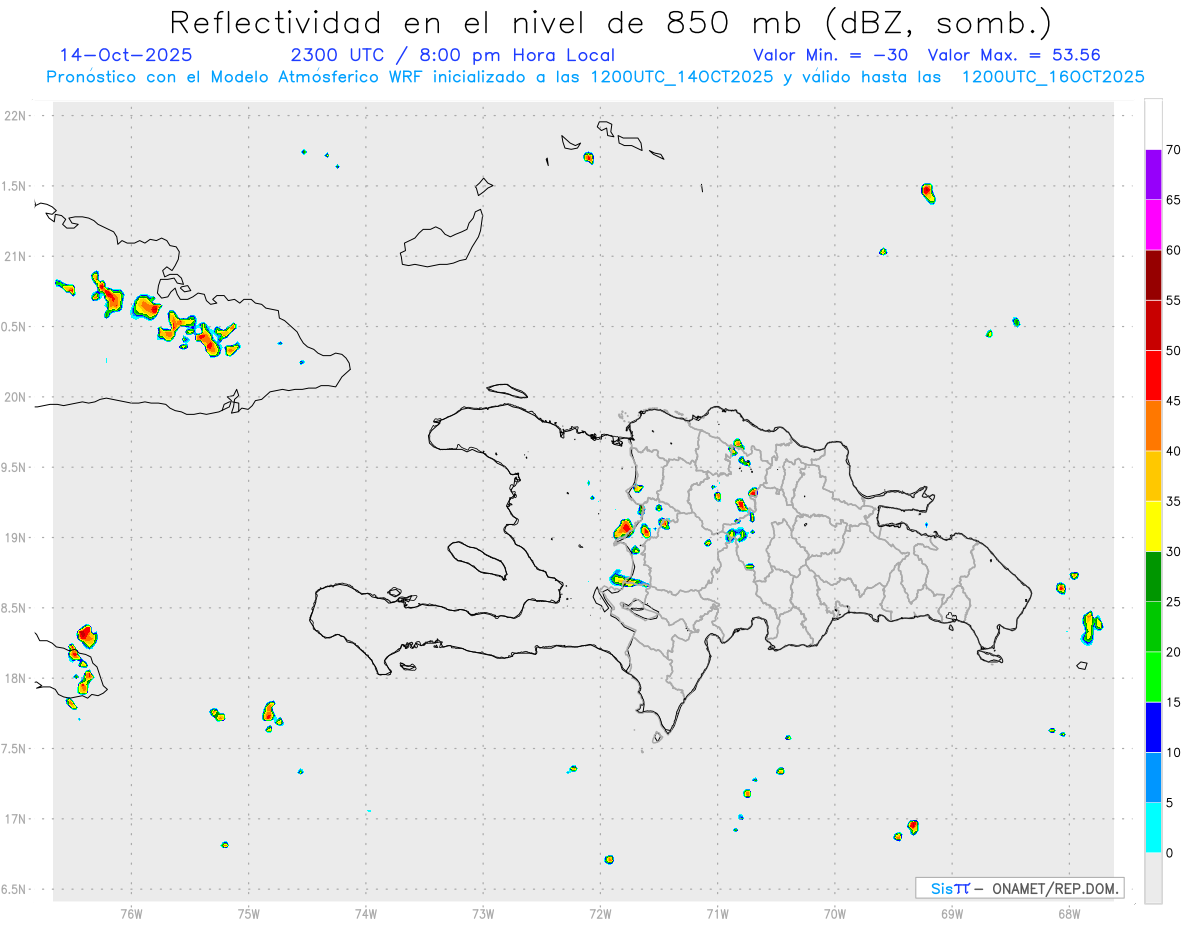Viewport: 1200px width, 927px height.
Task: Pick the dark blue 10-15 dBZ colorbar segment
Action: (x=1153, y=727)
